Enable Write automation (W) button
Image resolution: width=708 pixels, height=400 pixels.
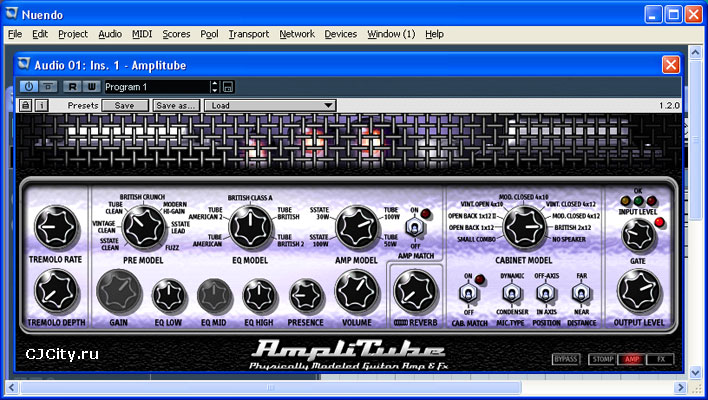92,87
